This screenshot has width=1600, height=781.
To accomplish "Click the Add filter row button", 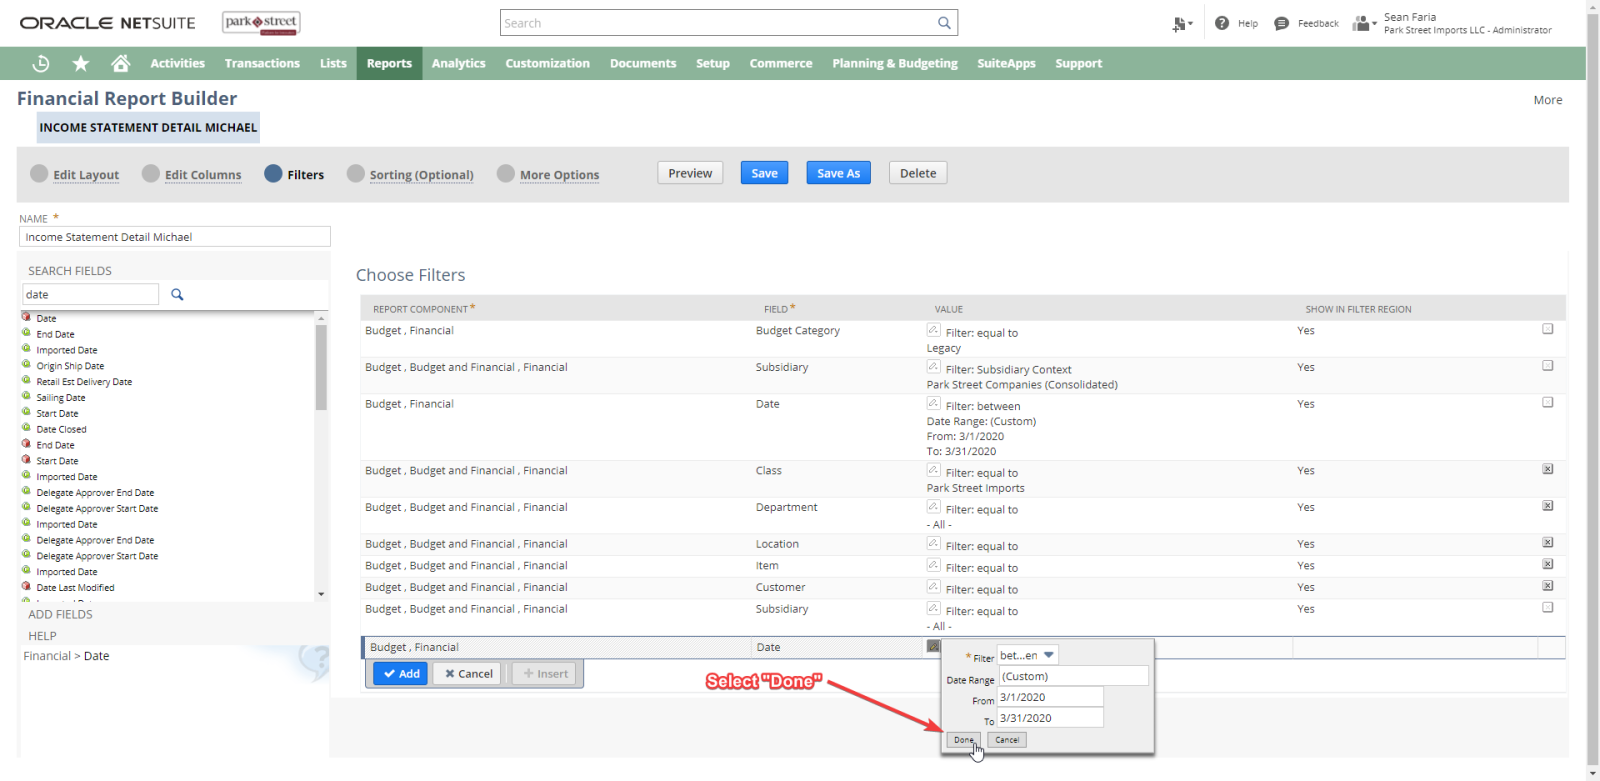I will pyautogui.click(x=401, y=674).
